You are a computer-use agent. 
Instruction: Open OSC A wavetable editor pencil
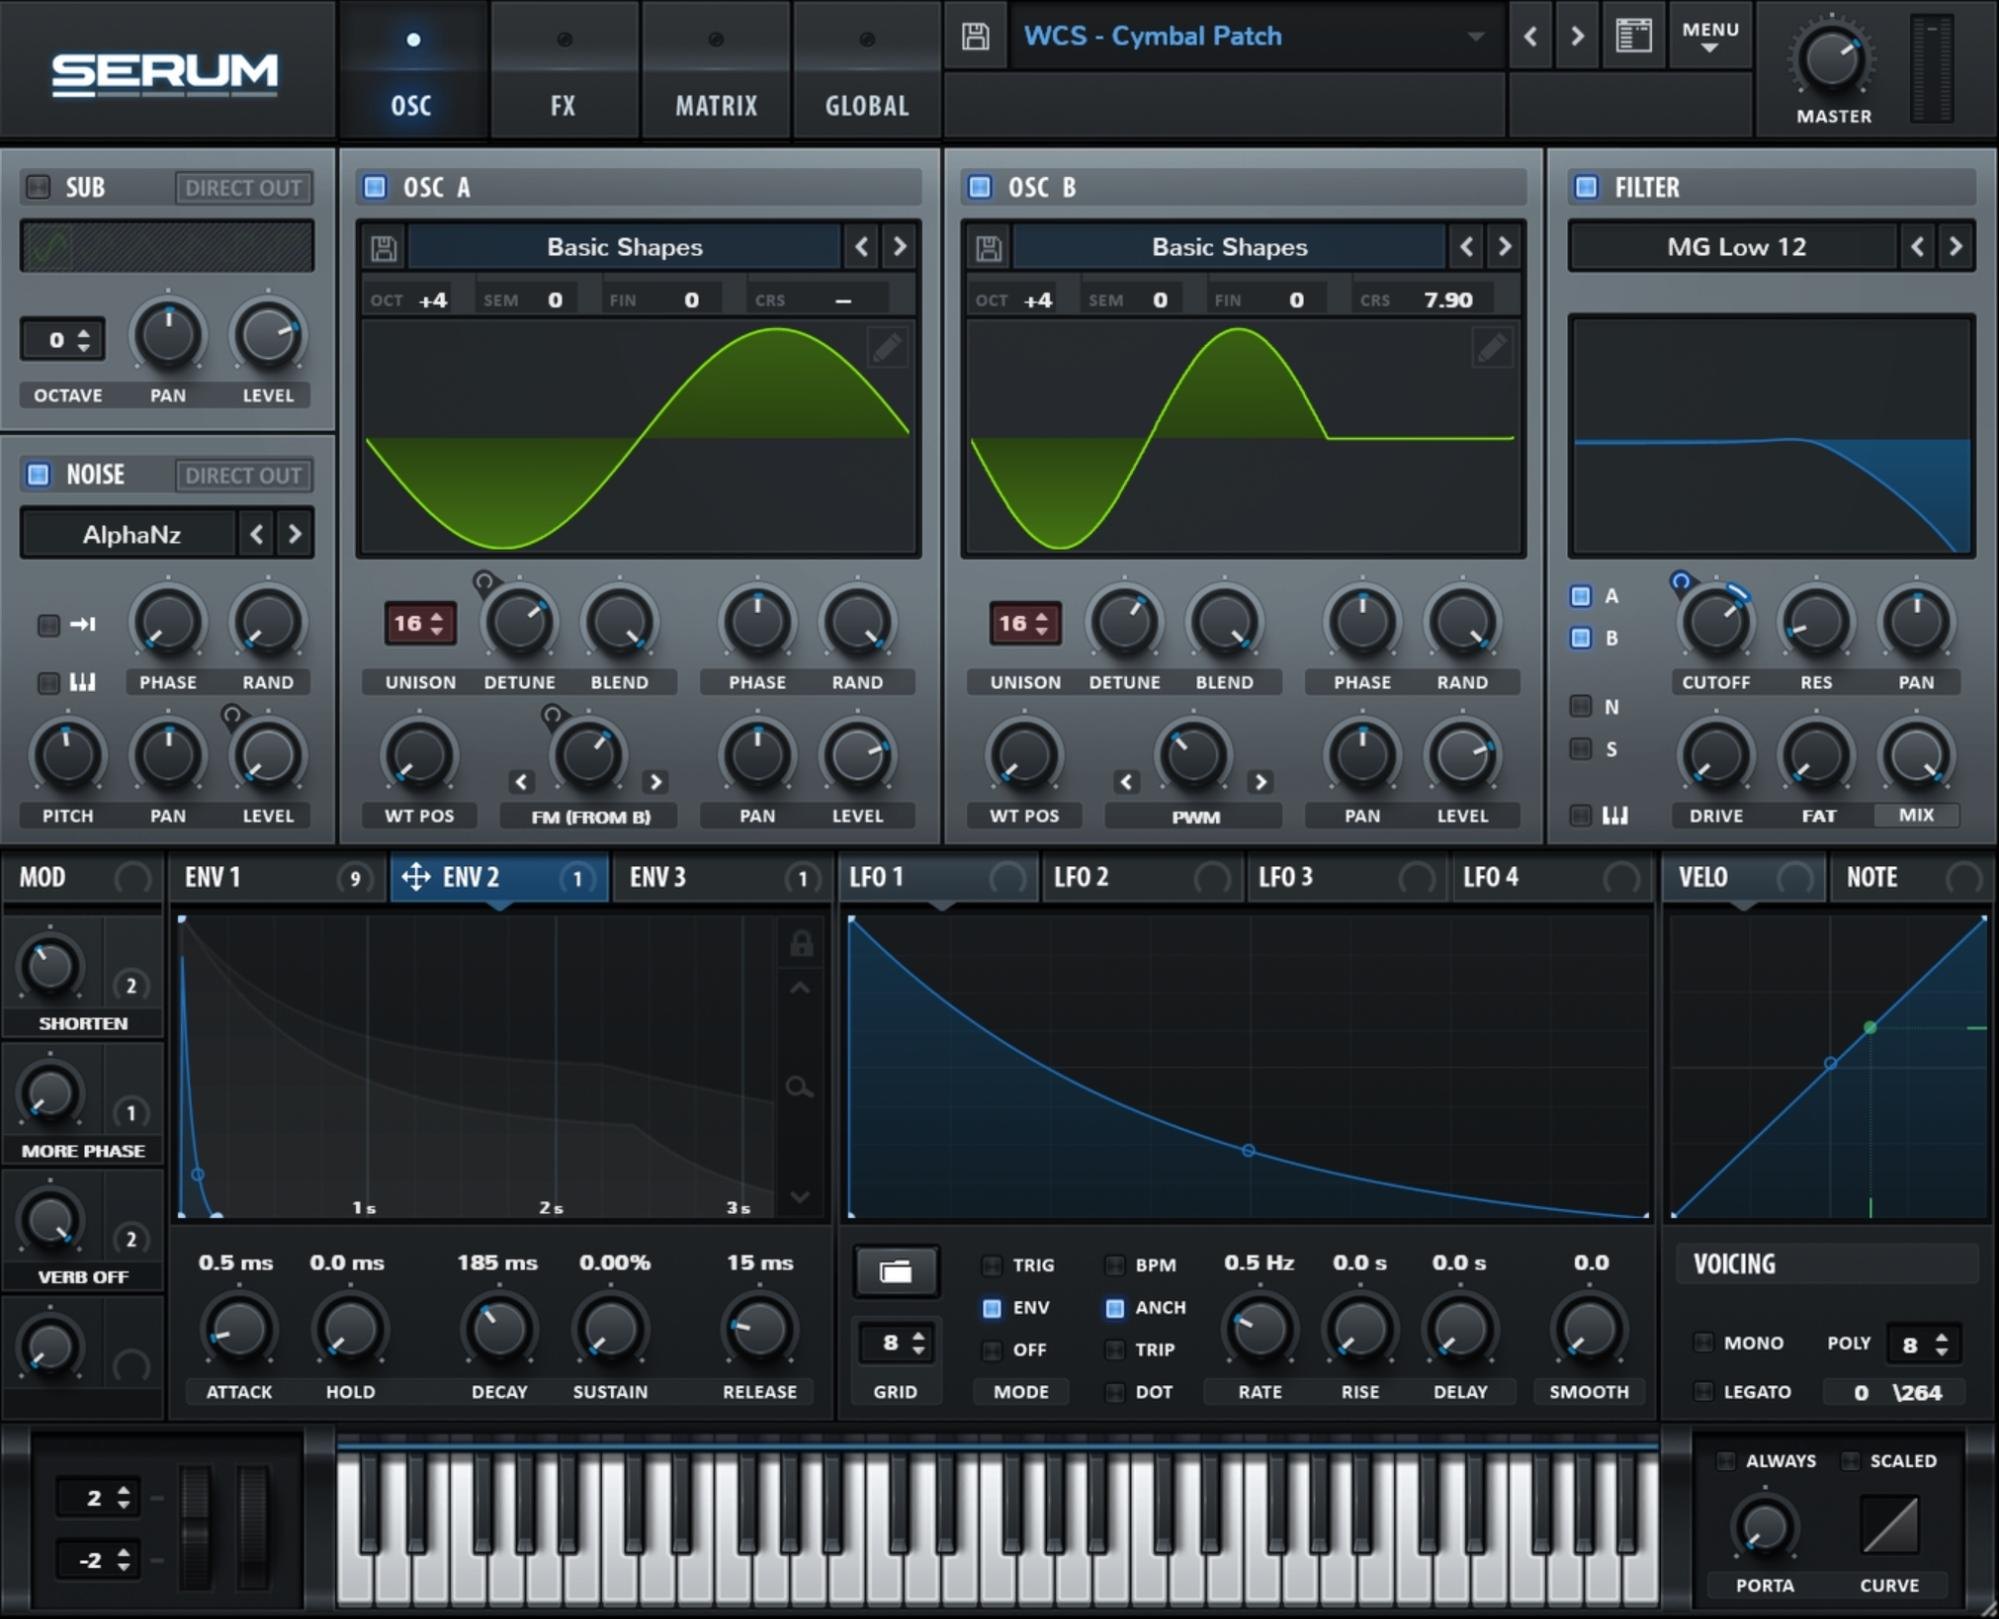(887, 348)
